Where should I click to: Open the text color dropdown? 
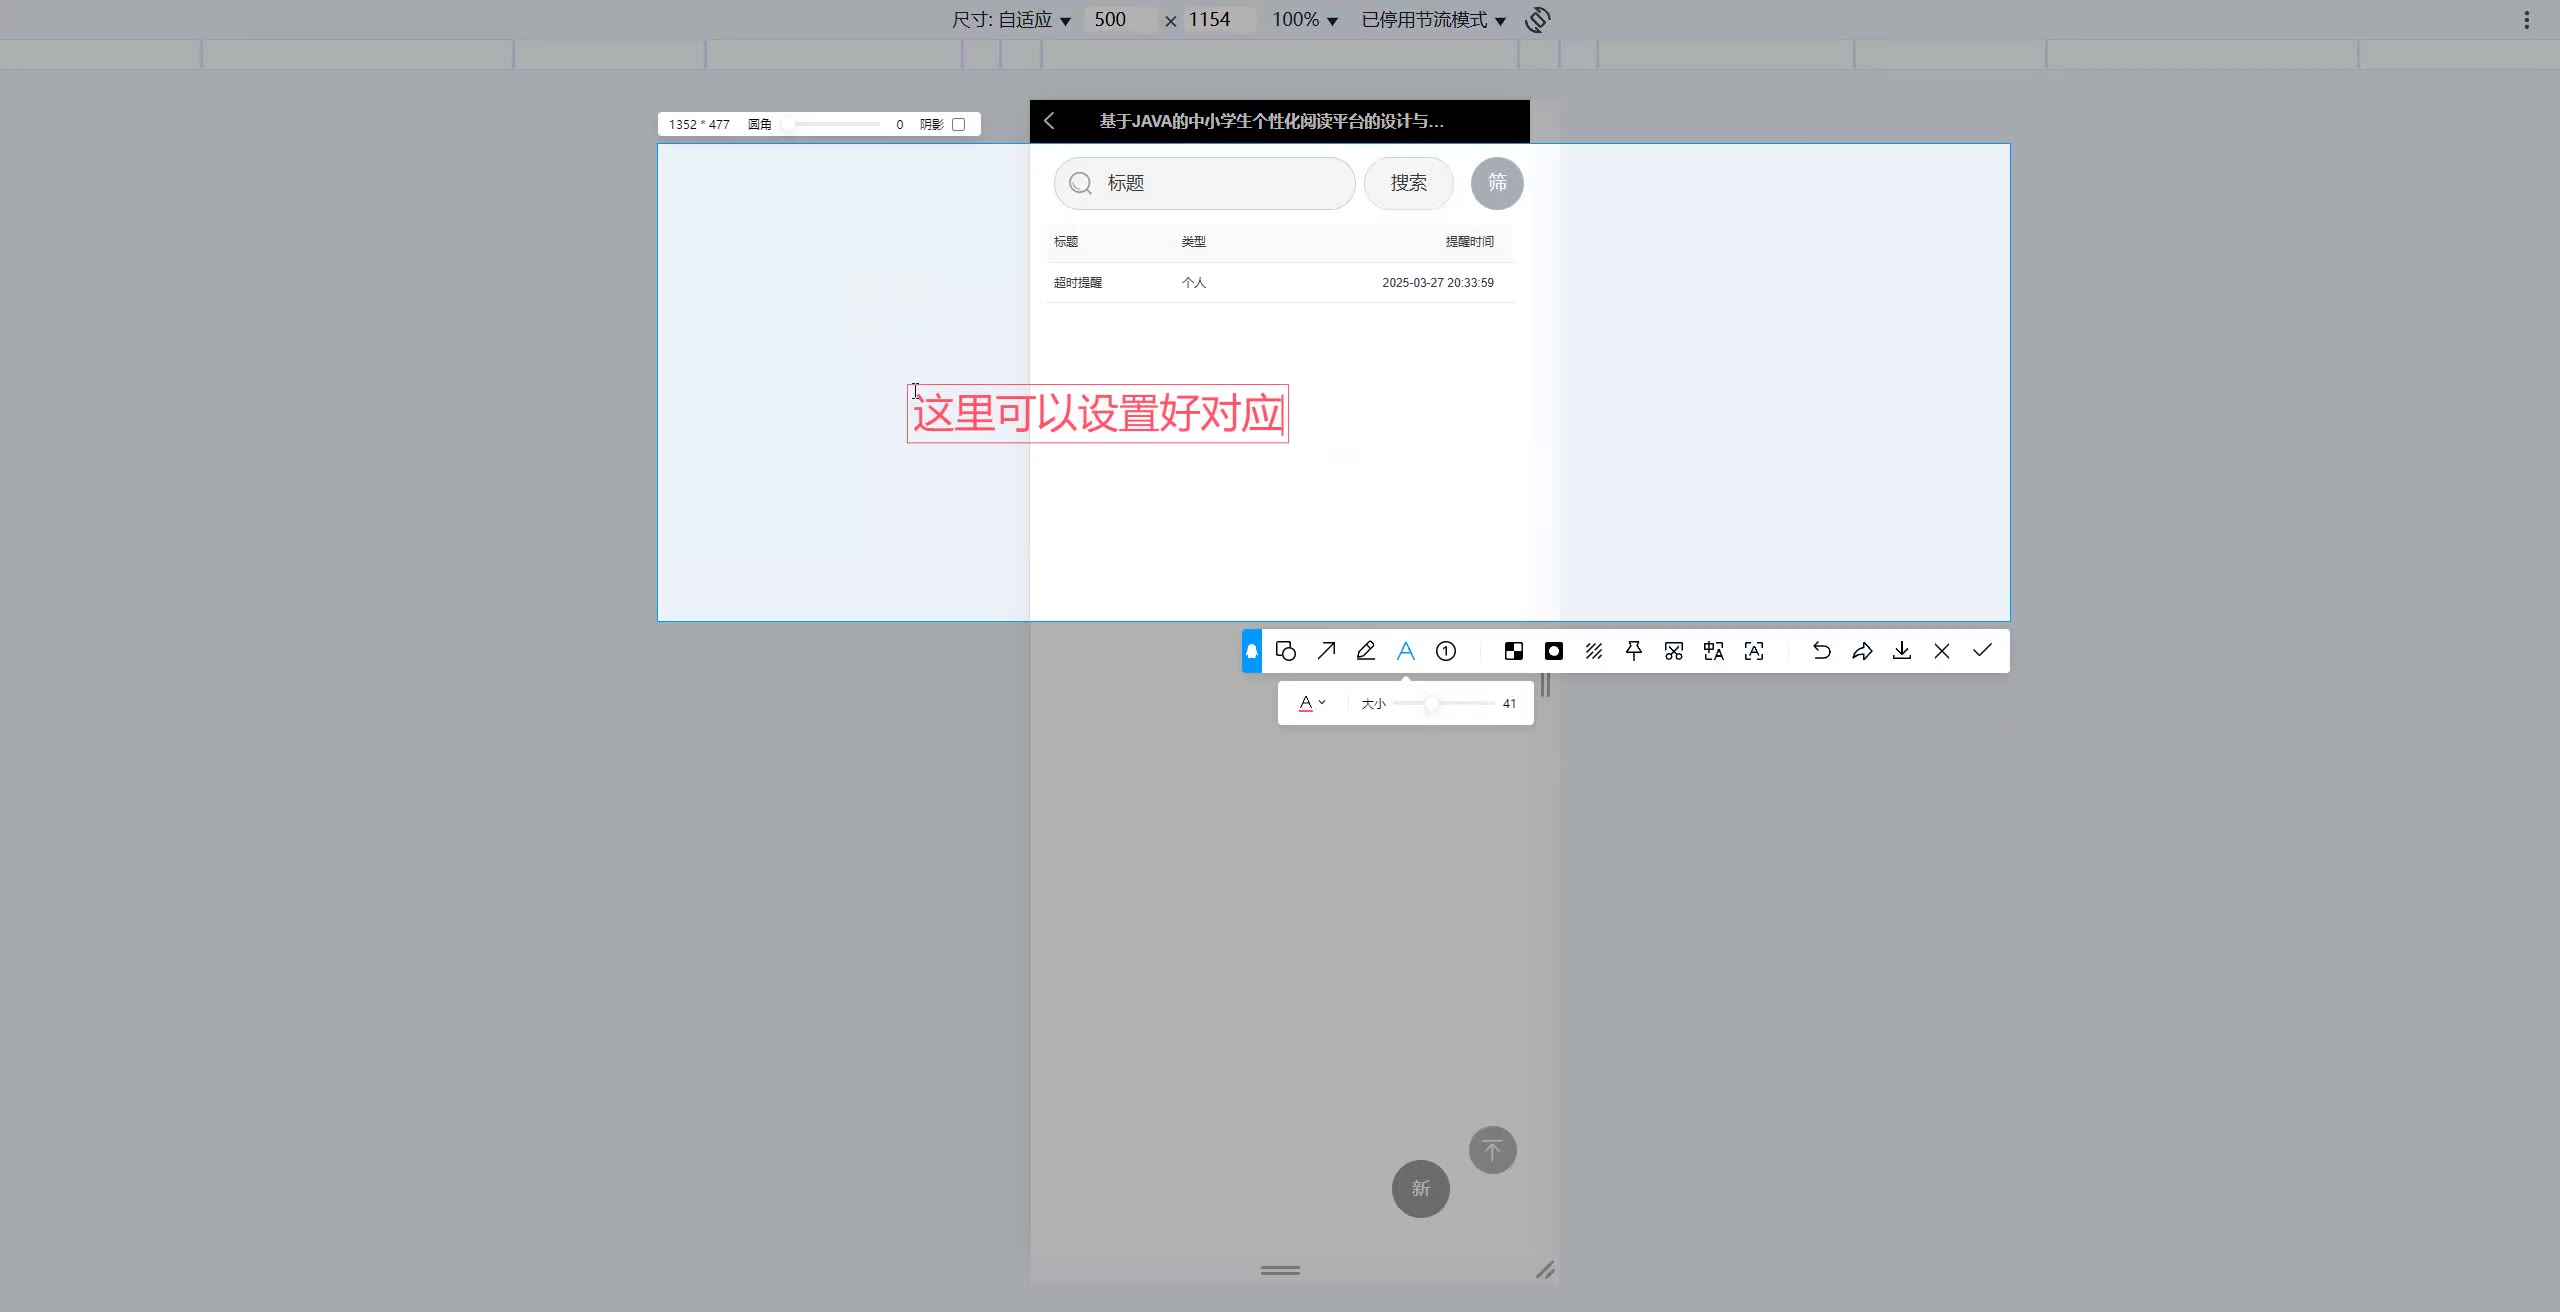(1311, 703)
